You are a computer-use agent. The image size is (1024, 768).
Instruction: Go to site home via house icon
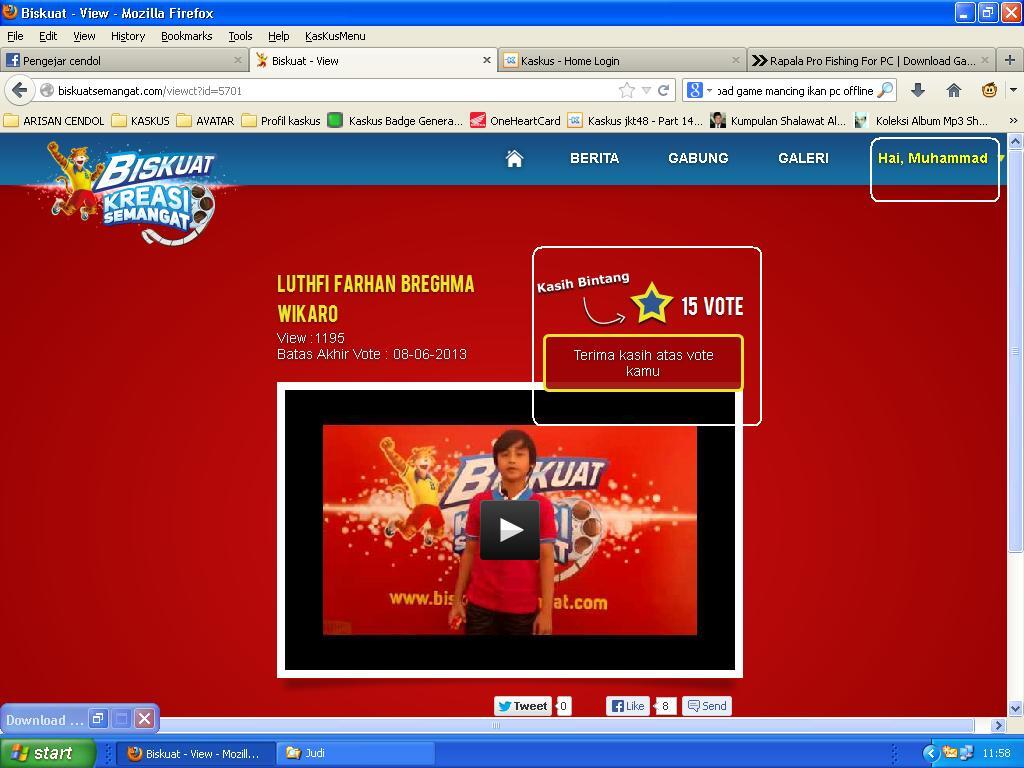515,158
